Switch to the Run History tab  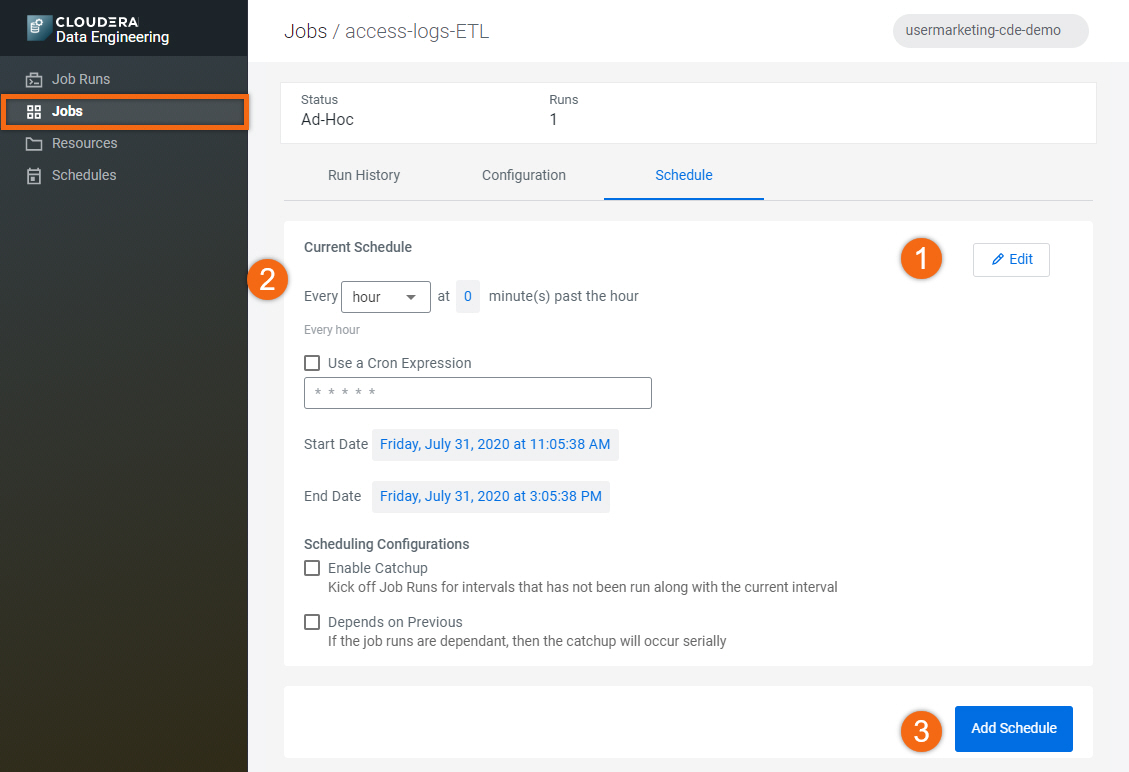pyautogui.click(x=364, y=175)
